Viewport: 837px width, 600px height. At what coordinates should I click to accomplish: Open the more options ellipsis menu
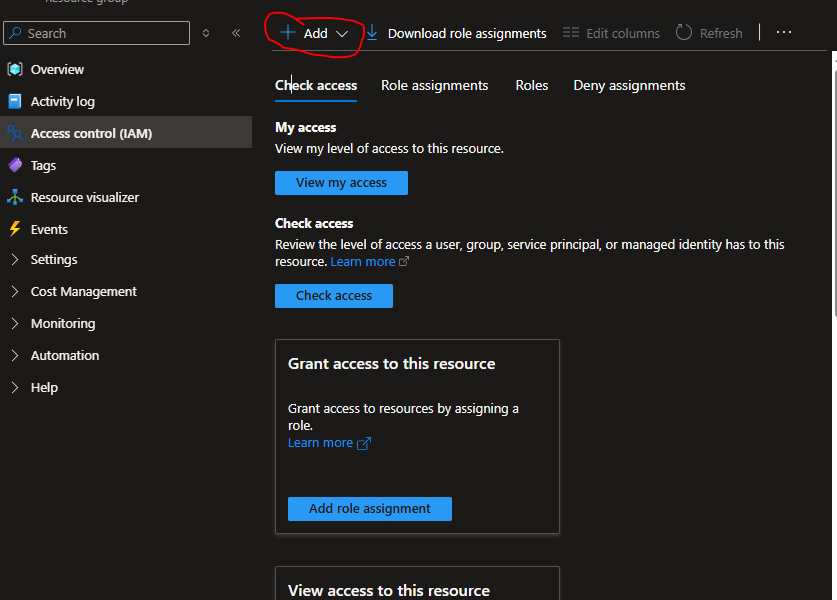[784, 33]
